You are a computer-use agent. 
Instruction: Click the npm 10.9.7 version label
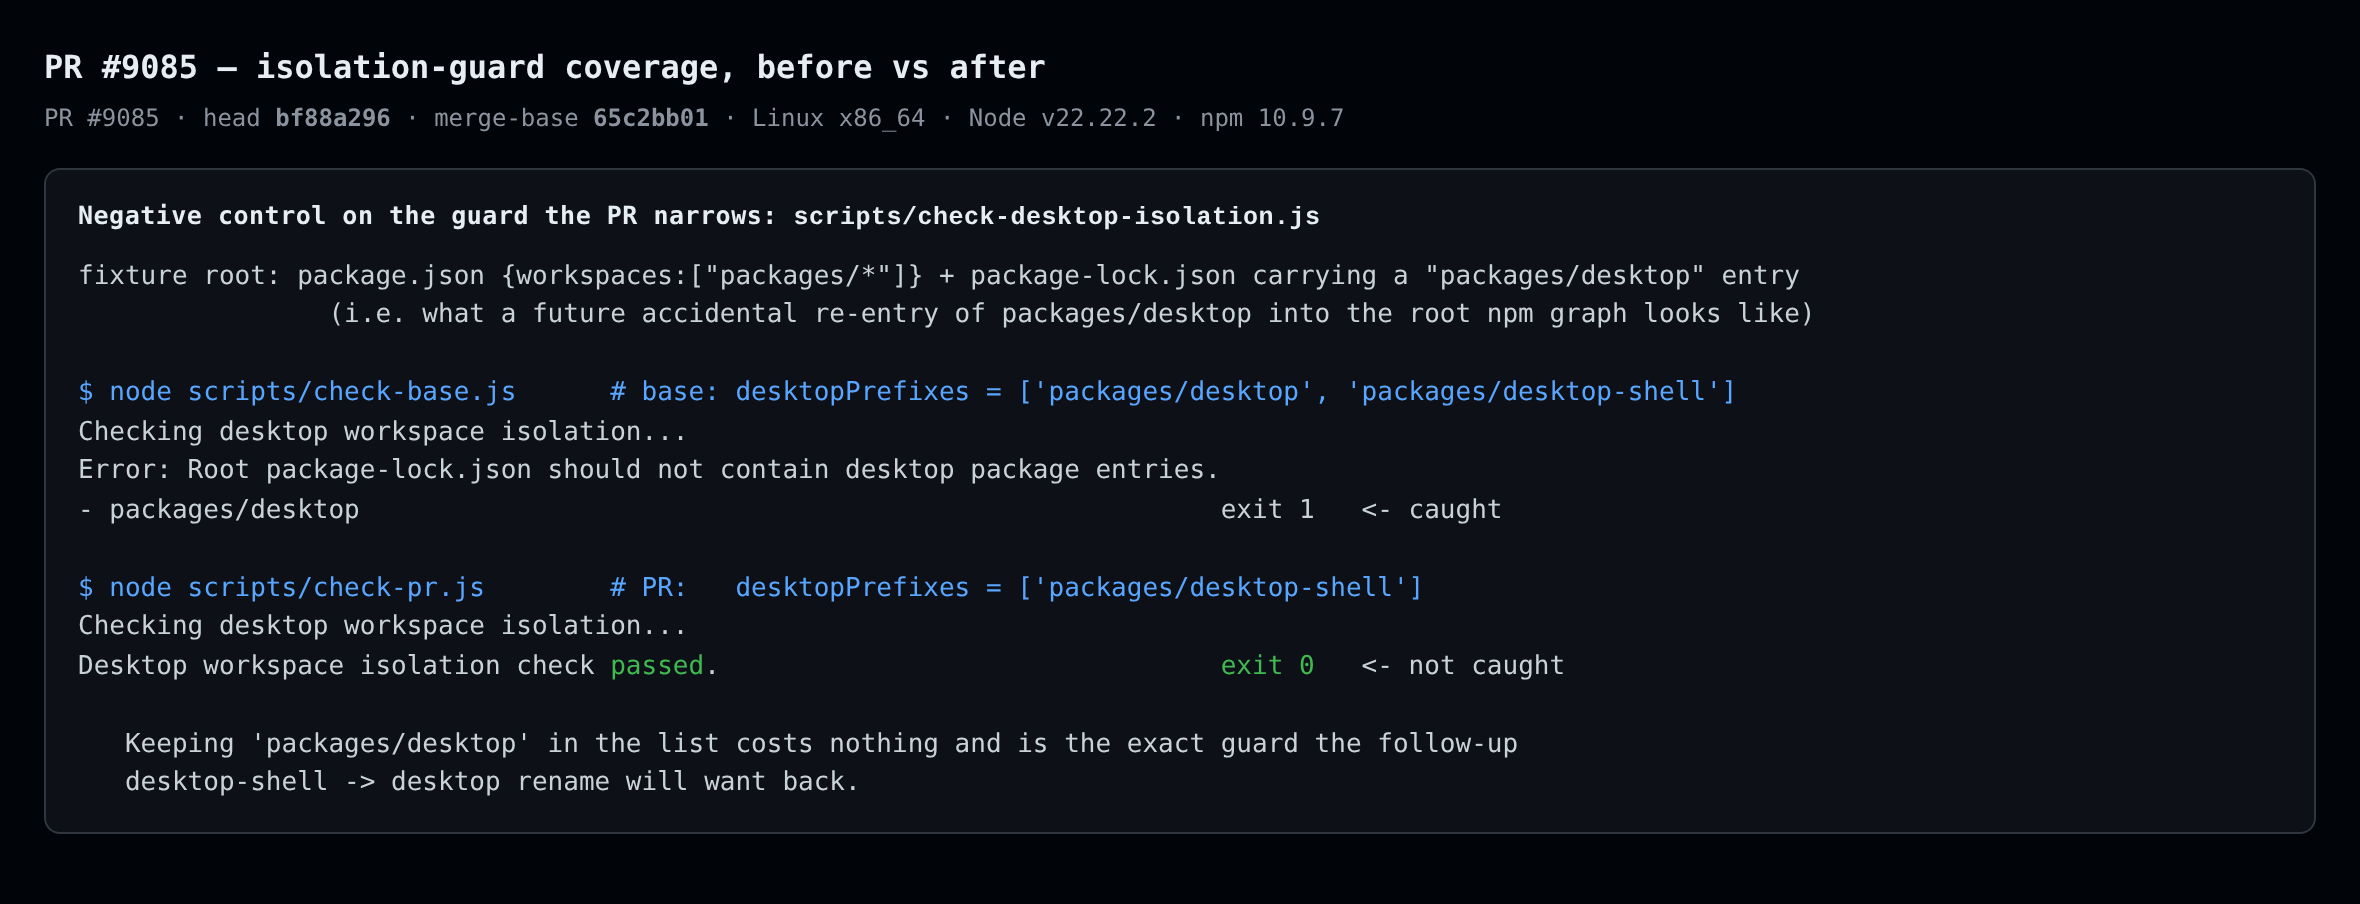tap(1271, 118)
